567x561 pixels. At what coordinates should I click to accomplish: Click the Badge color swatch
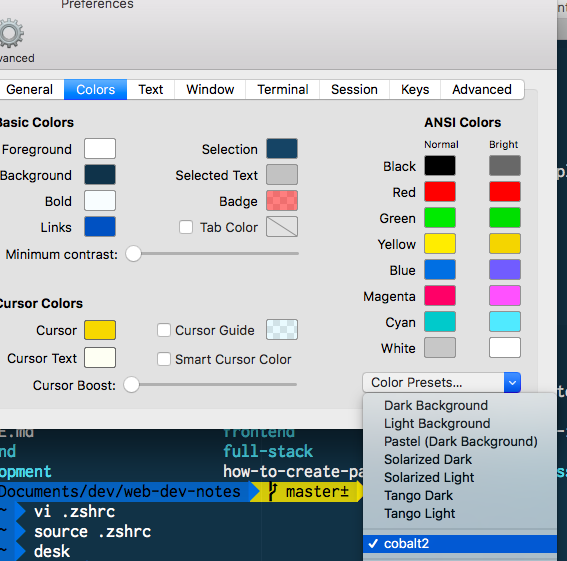[282, 200]
